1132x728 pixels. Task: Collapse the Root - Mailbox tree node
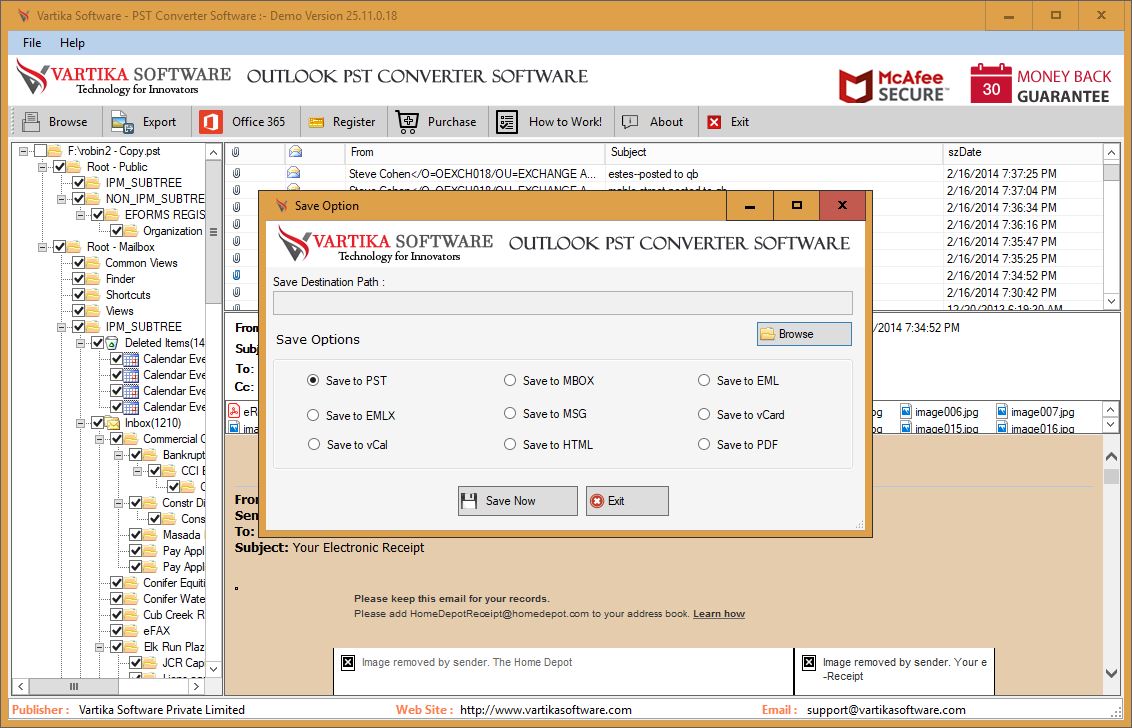(43, 248)
